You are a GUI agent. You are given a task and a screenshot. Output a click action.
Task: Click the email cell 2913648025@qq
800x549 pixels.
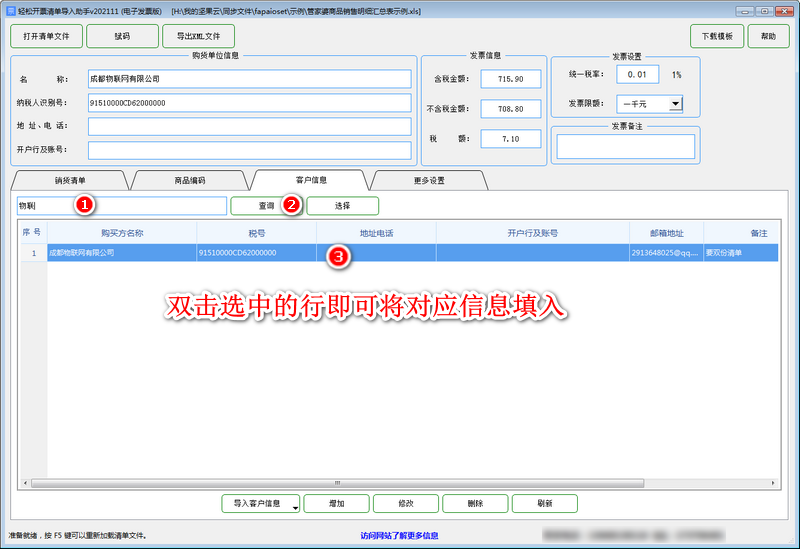[666, 253]
